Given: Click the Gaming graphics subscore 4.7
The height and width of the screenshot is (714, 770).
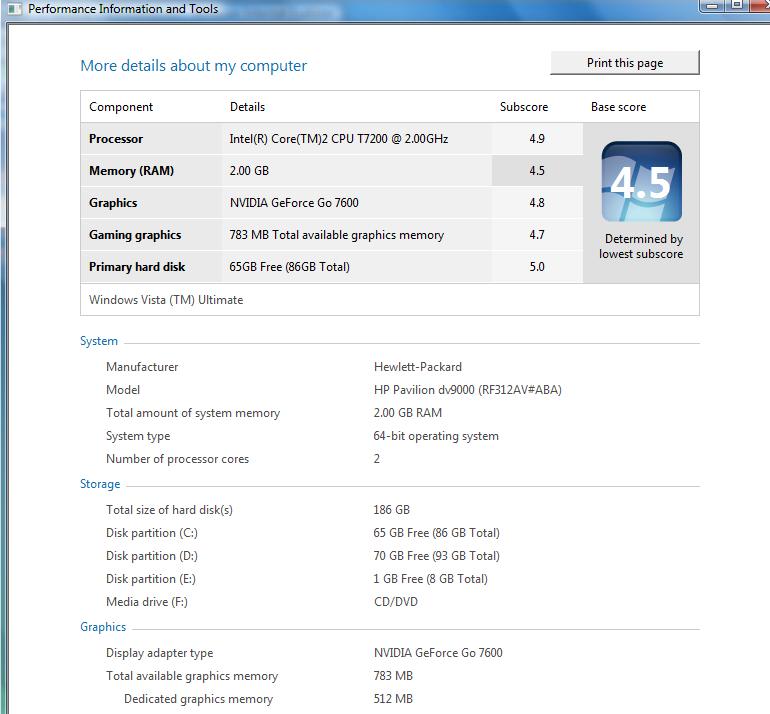Looking at the screenshot, I should point(537,235).
